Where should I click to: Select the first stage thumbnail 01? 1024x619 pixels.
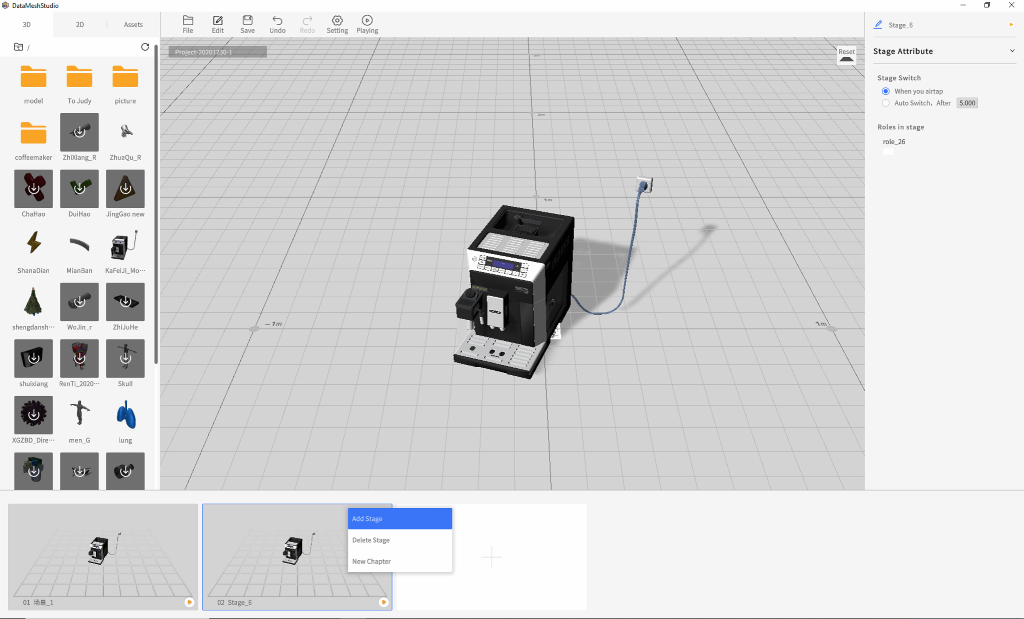[x=103, y=557]
